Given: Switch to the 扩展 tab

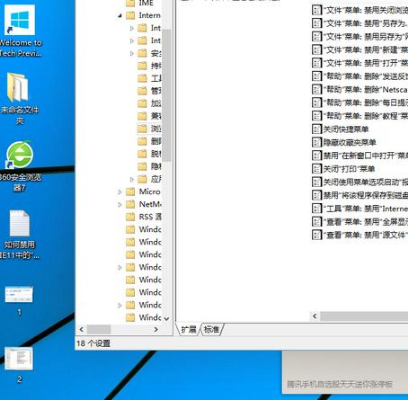Looking at the screenshot, I should (x=189, y=330).
